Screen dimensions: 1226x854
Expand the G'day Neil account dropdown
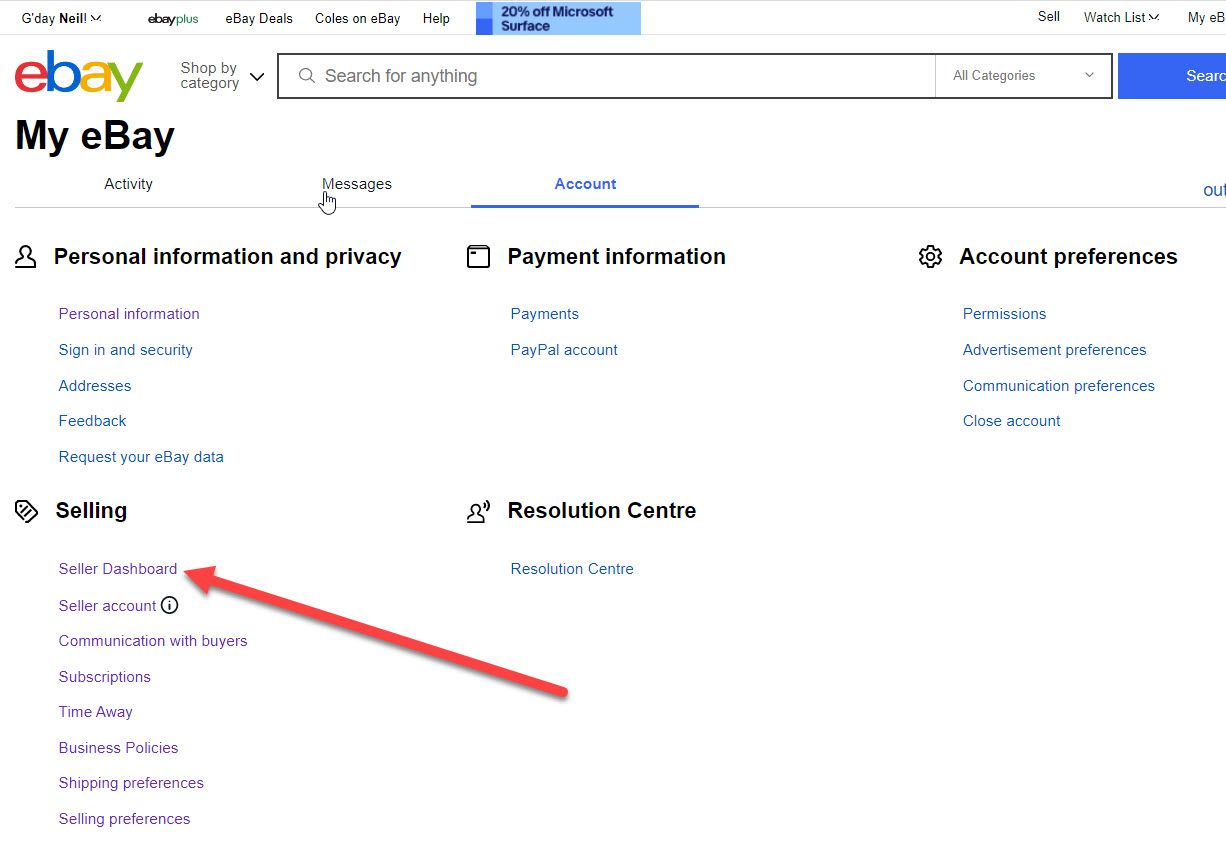pos(61,18)
